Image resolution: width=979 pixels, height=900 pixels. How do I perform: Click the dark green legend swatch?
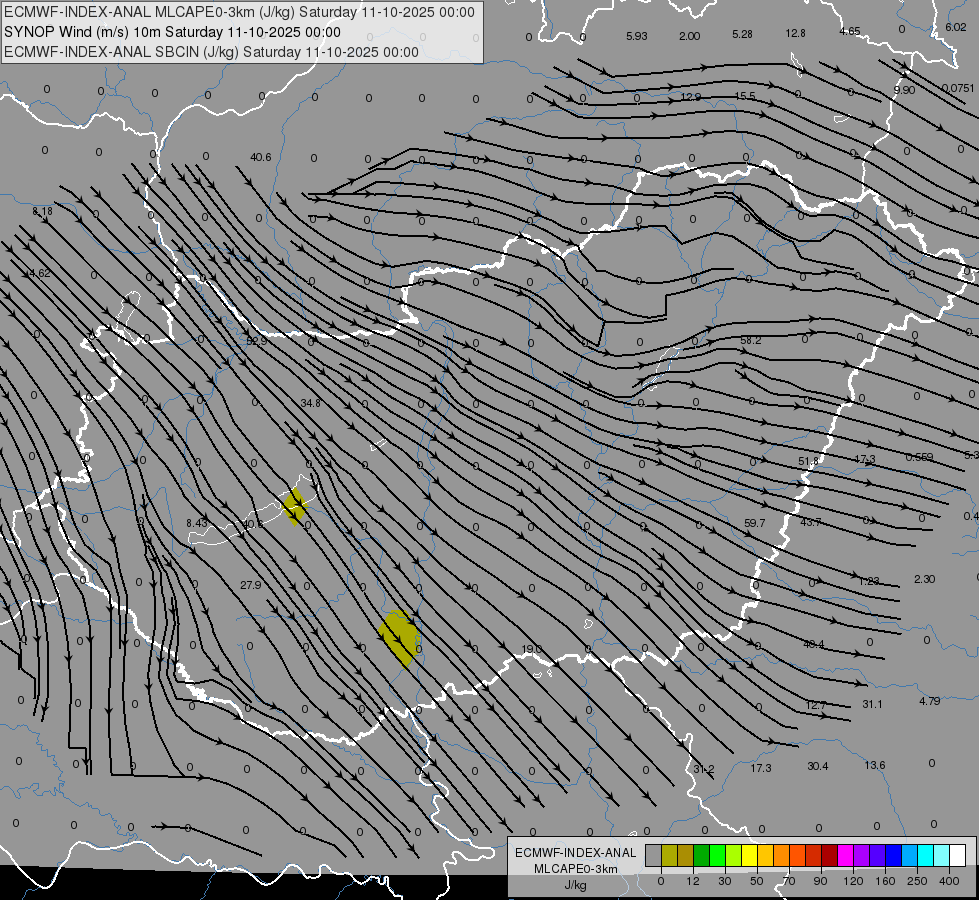coord(701,855)
